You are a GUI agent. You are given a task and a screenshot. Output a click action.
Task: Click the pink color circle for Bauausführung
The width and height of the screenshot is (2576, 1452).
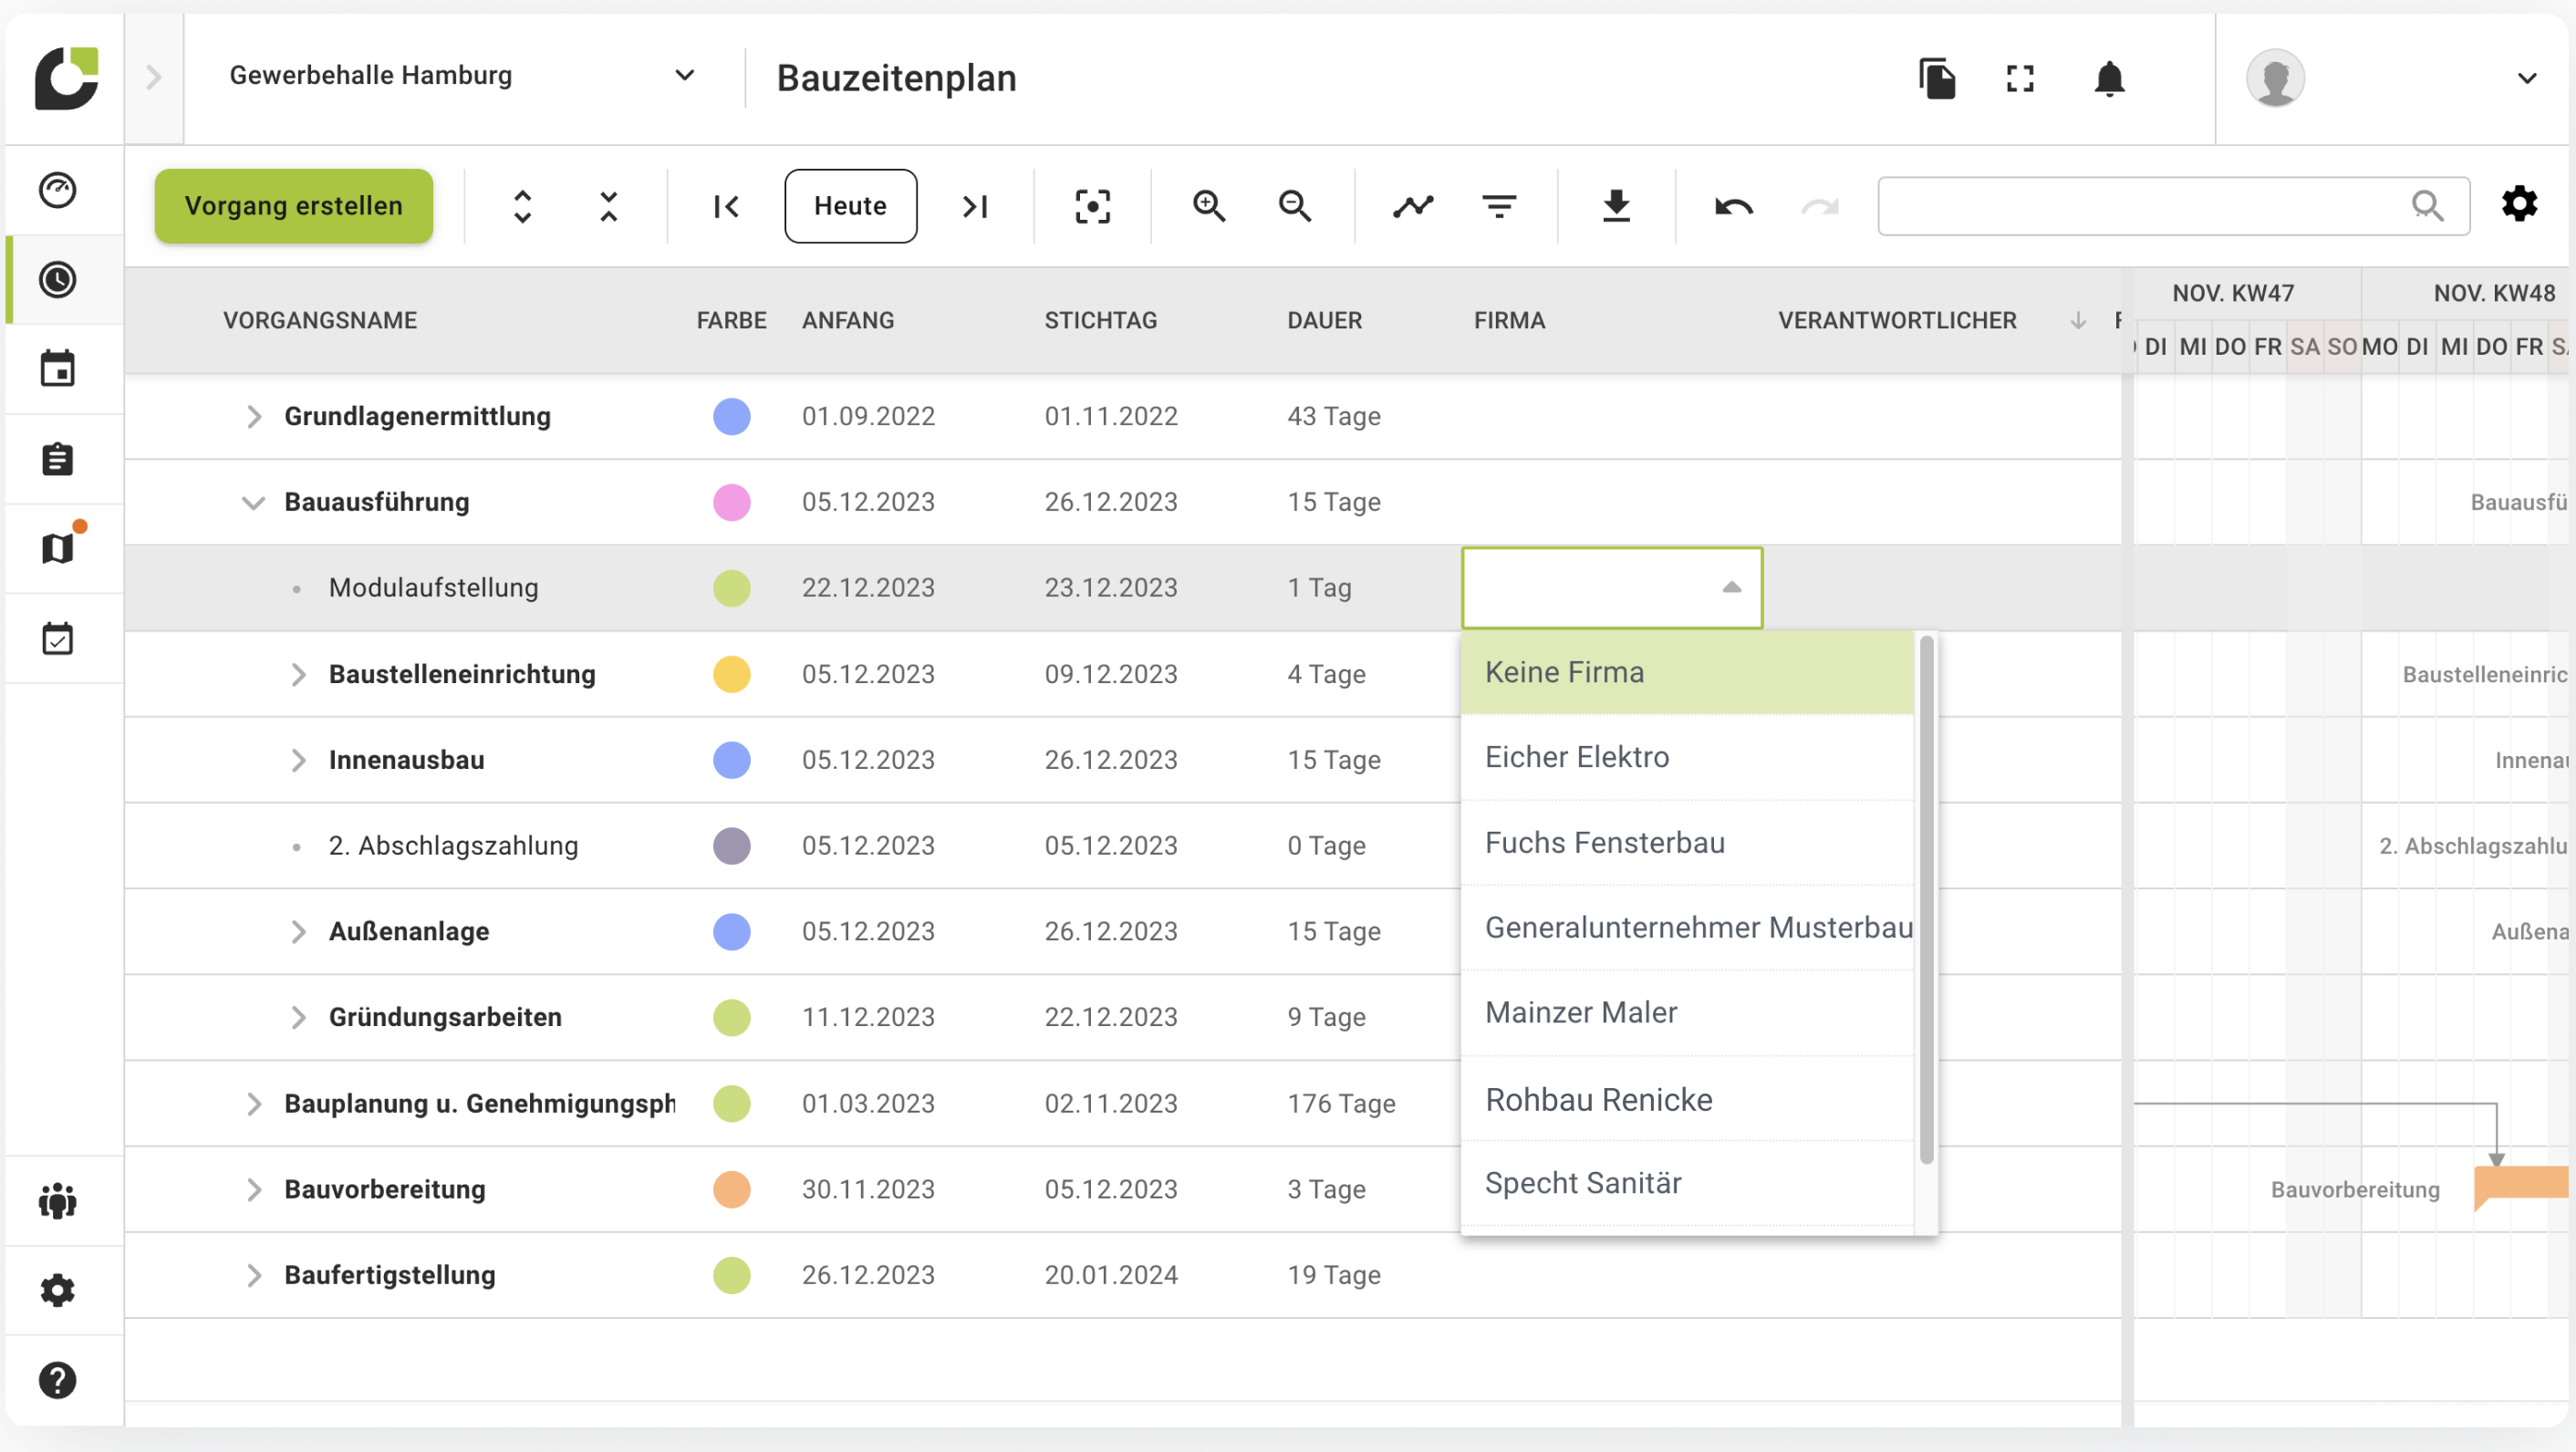[732, 502]
